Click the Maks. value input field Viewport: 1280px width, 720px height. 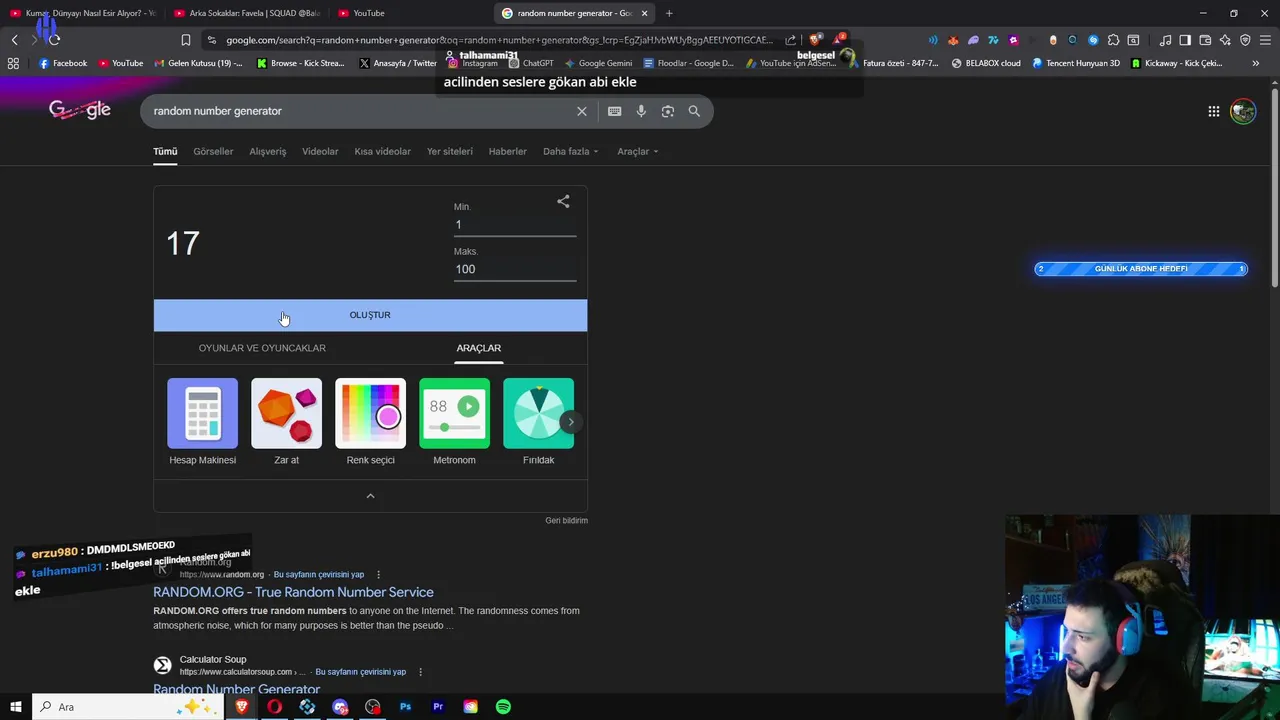click(515, 269)
